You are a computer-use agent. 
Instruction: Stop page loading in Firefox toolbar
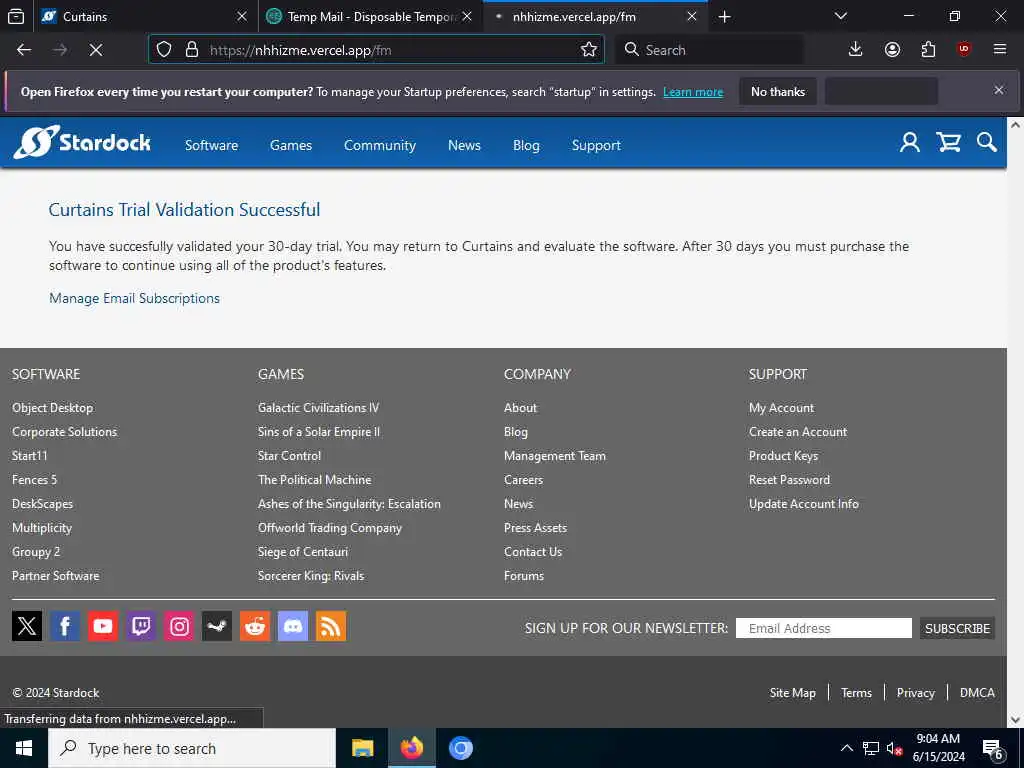pyautogui.click(x=96, y=50)
